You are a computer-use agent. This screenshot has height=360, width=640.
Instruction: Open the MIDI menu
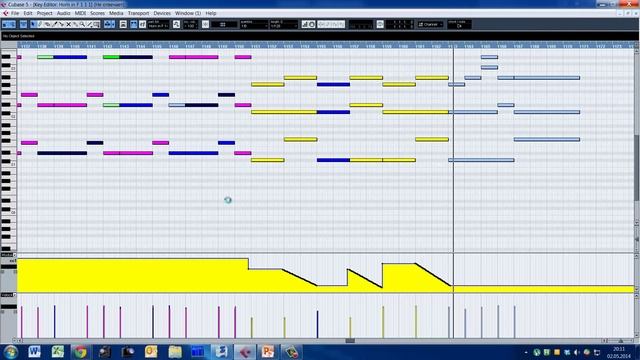point(80,13)
